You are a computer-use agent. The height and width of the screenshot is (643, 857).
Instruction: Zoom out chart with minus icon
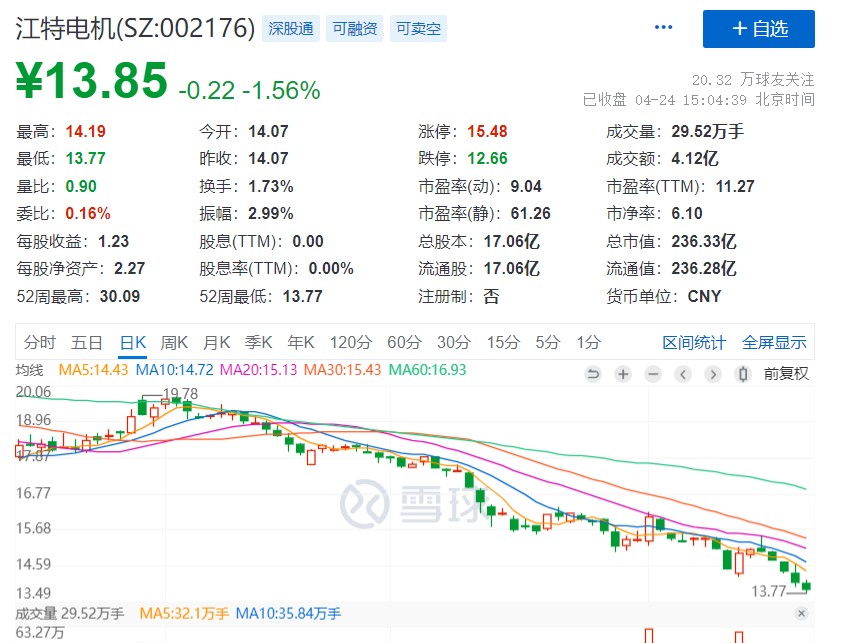pos(653,374)
